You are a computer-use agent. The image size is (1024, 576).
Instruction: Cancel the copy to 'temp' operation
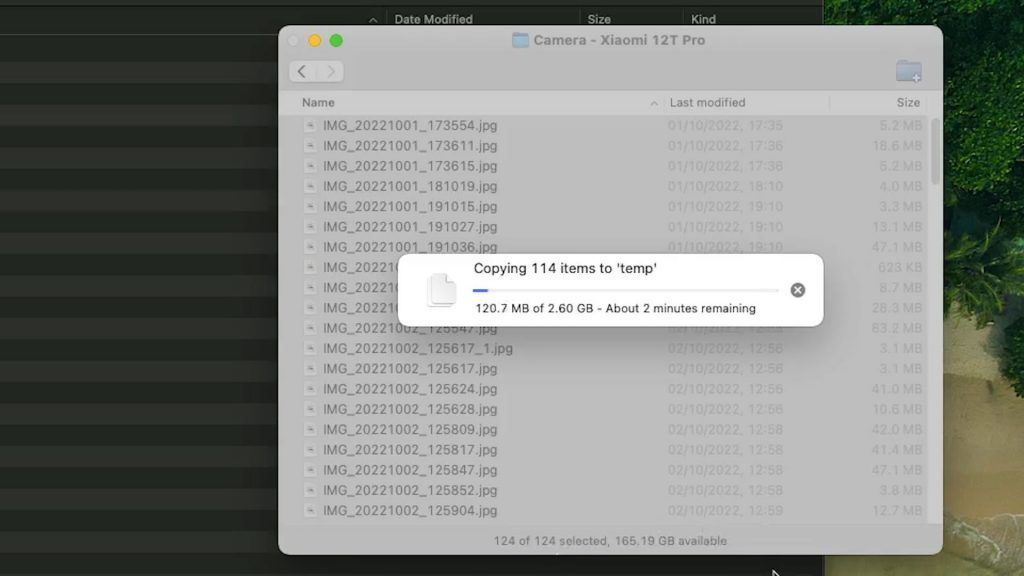tap(797, 290)
